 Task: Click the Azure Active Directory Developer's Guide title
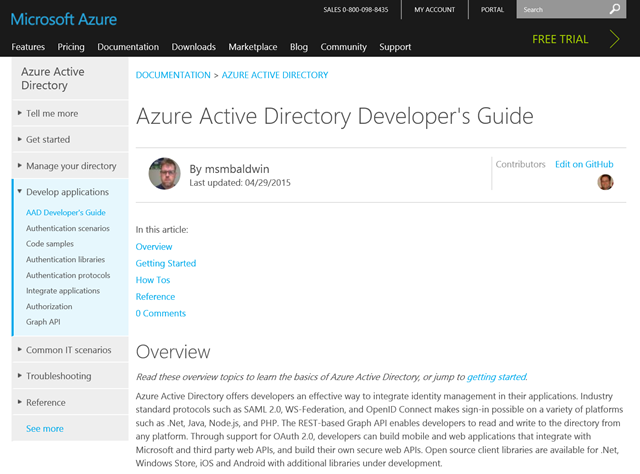point(335,116)
